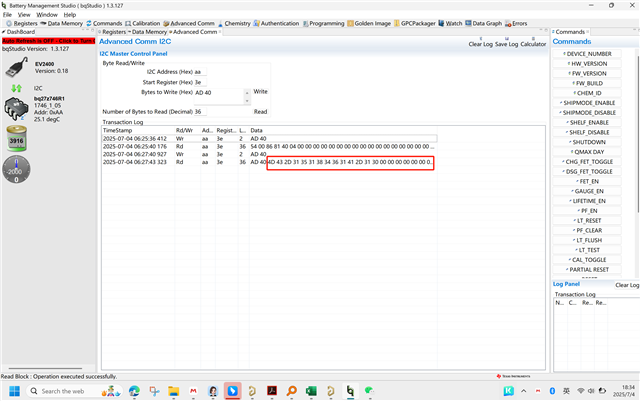
Task: Edit the I2C Address hex field
Action: (x=200, y=72)
